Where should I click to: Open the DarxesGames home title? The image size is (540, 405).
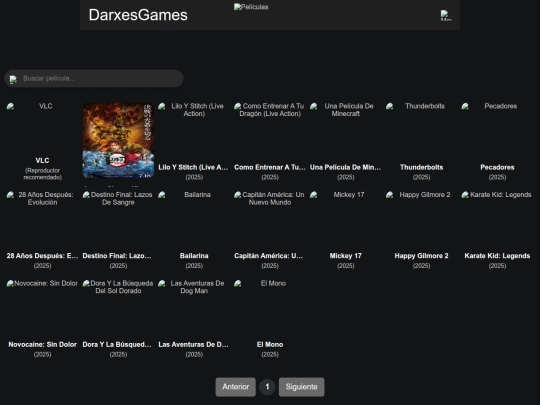tap(138, 15)
